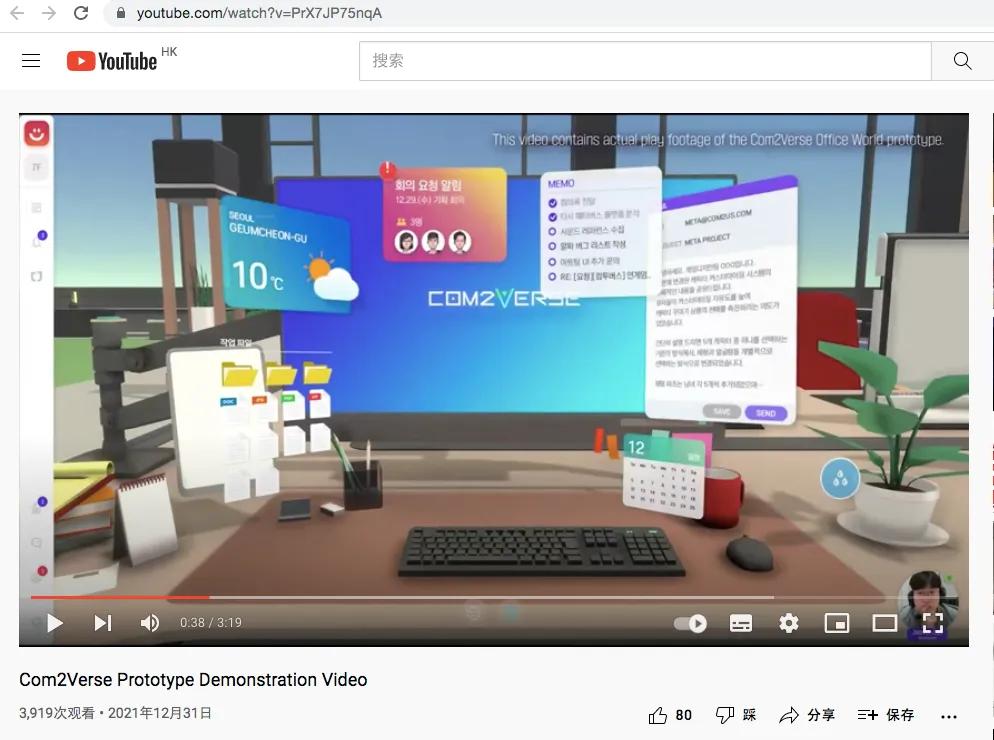Switch to miniplayer mode
Viewport: 994px width, 740px height.
tap(837, 623)
